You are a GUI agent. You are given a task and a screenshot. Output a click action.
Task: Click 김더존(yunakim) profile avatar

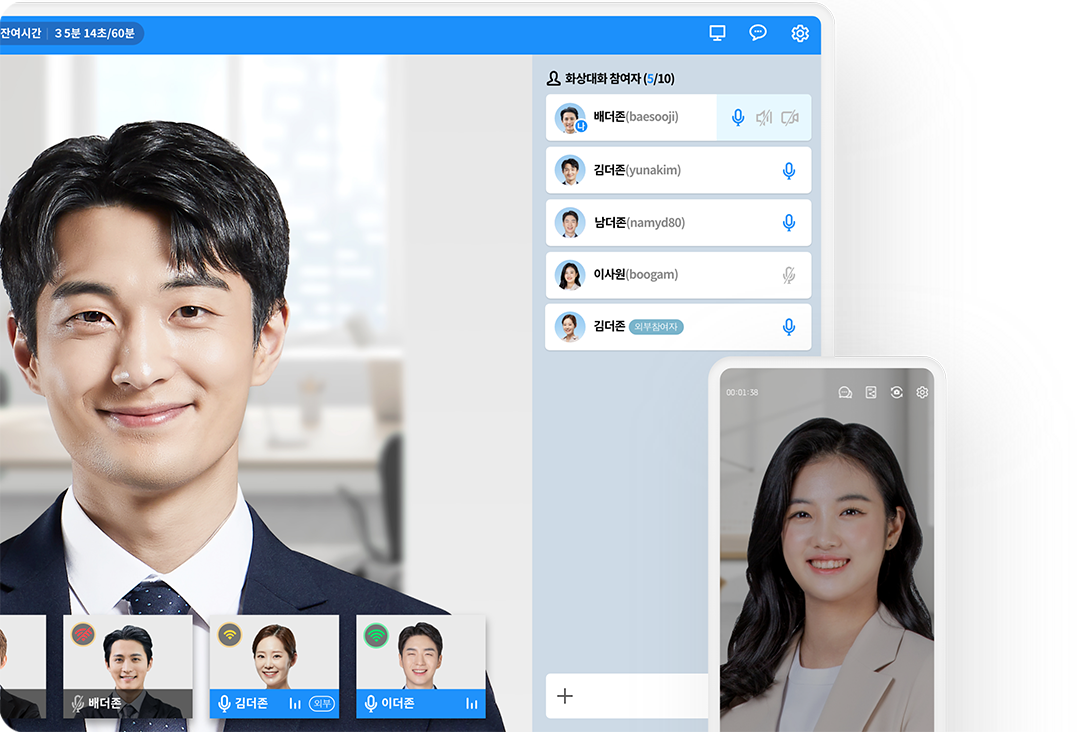click(570, 170)
